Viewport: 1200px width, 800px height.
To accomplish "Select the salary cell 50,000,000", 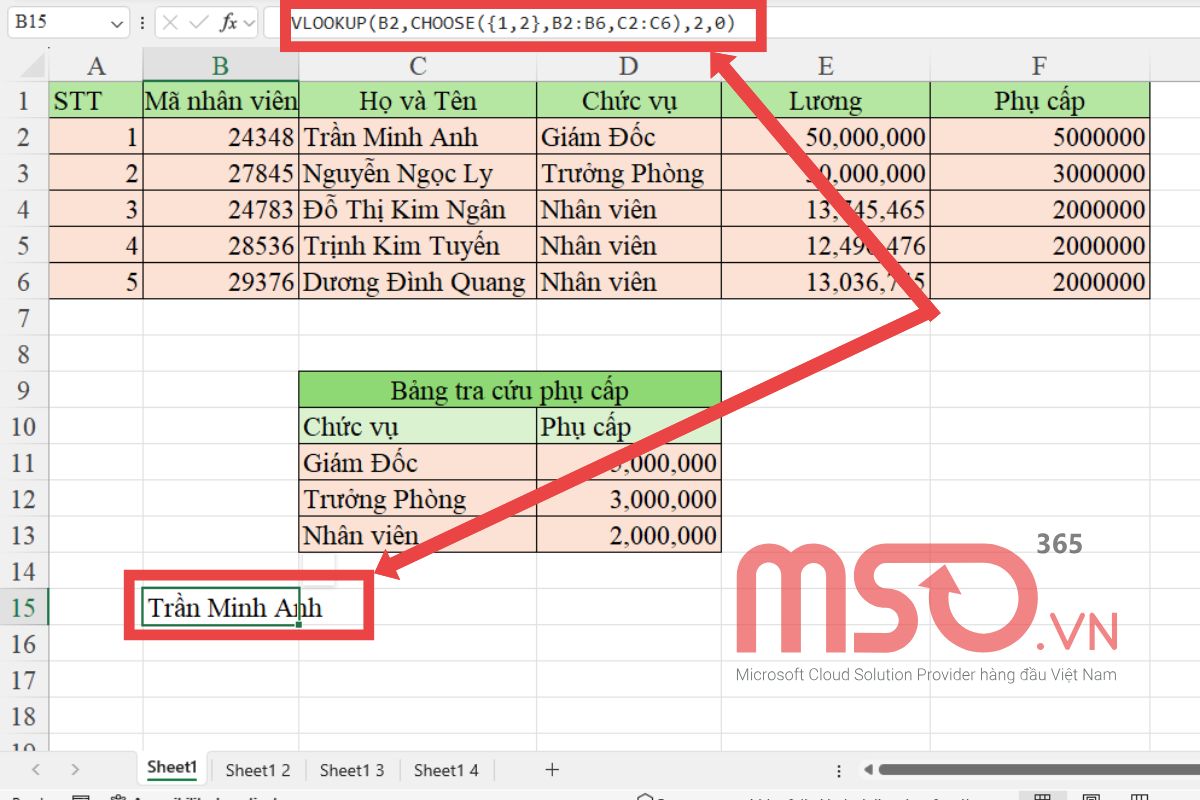I will click(826, 137).
